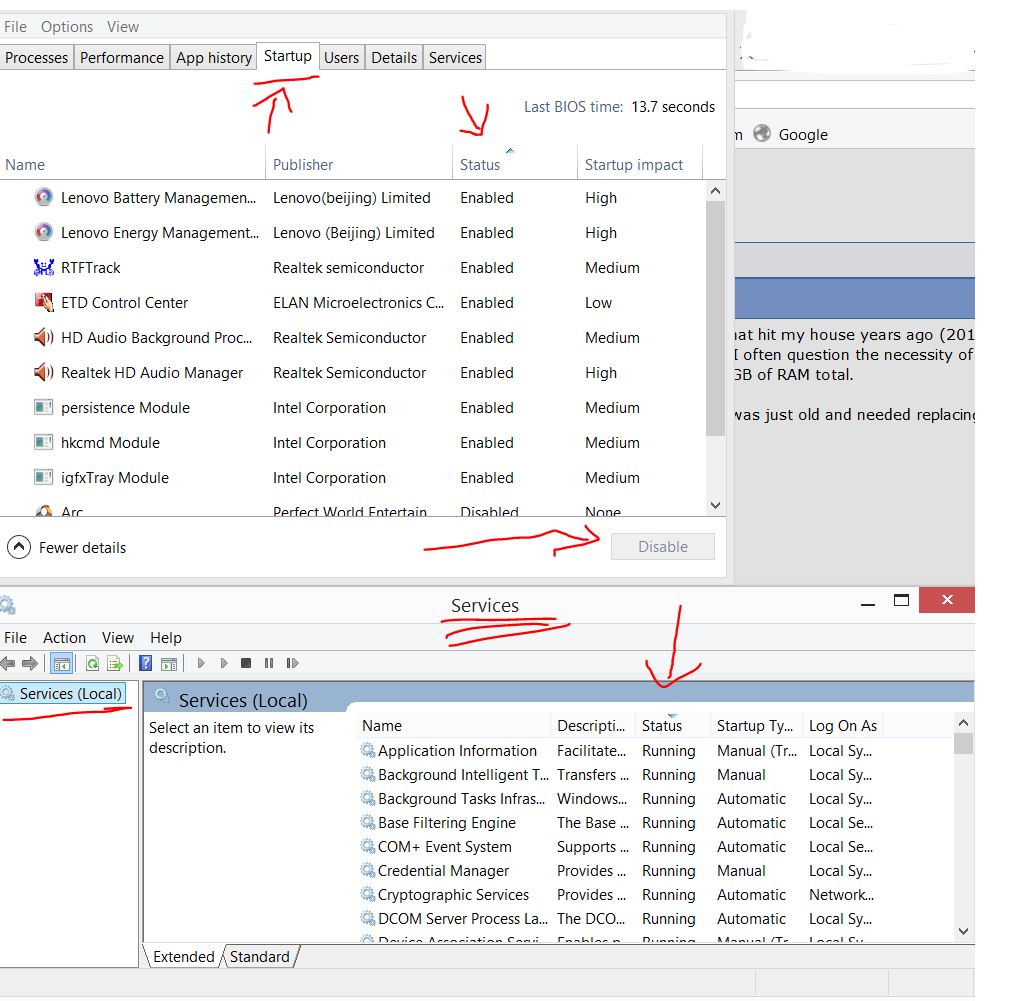Open the Options menu in Task Manager
The width and height of the screenshot is (1022, 1001).
pos(66,27)
